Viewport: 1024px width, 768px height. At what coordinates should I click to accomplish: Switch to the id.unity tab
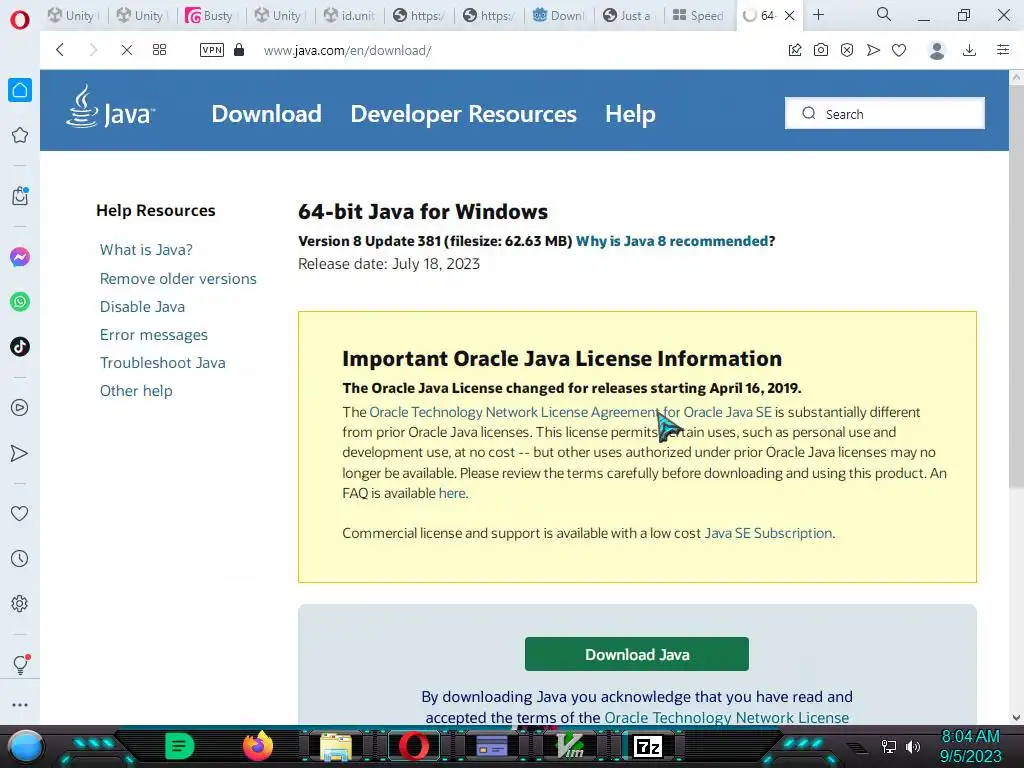[x=349, y=15]
